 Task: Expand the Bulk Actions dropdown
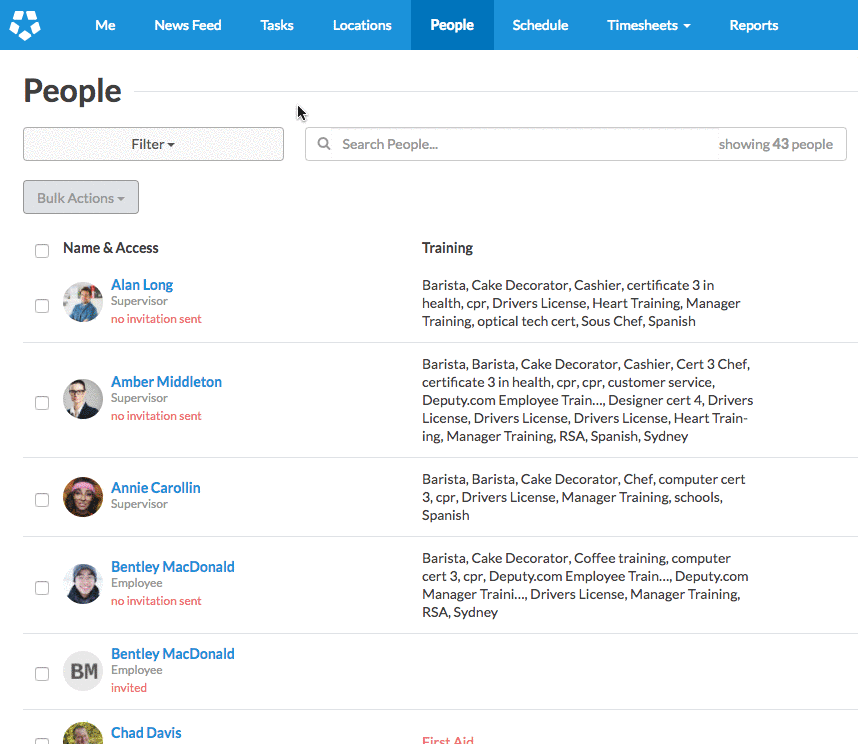pyautogui.click(x=81, y=198)
